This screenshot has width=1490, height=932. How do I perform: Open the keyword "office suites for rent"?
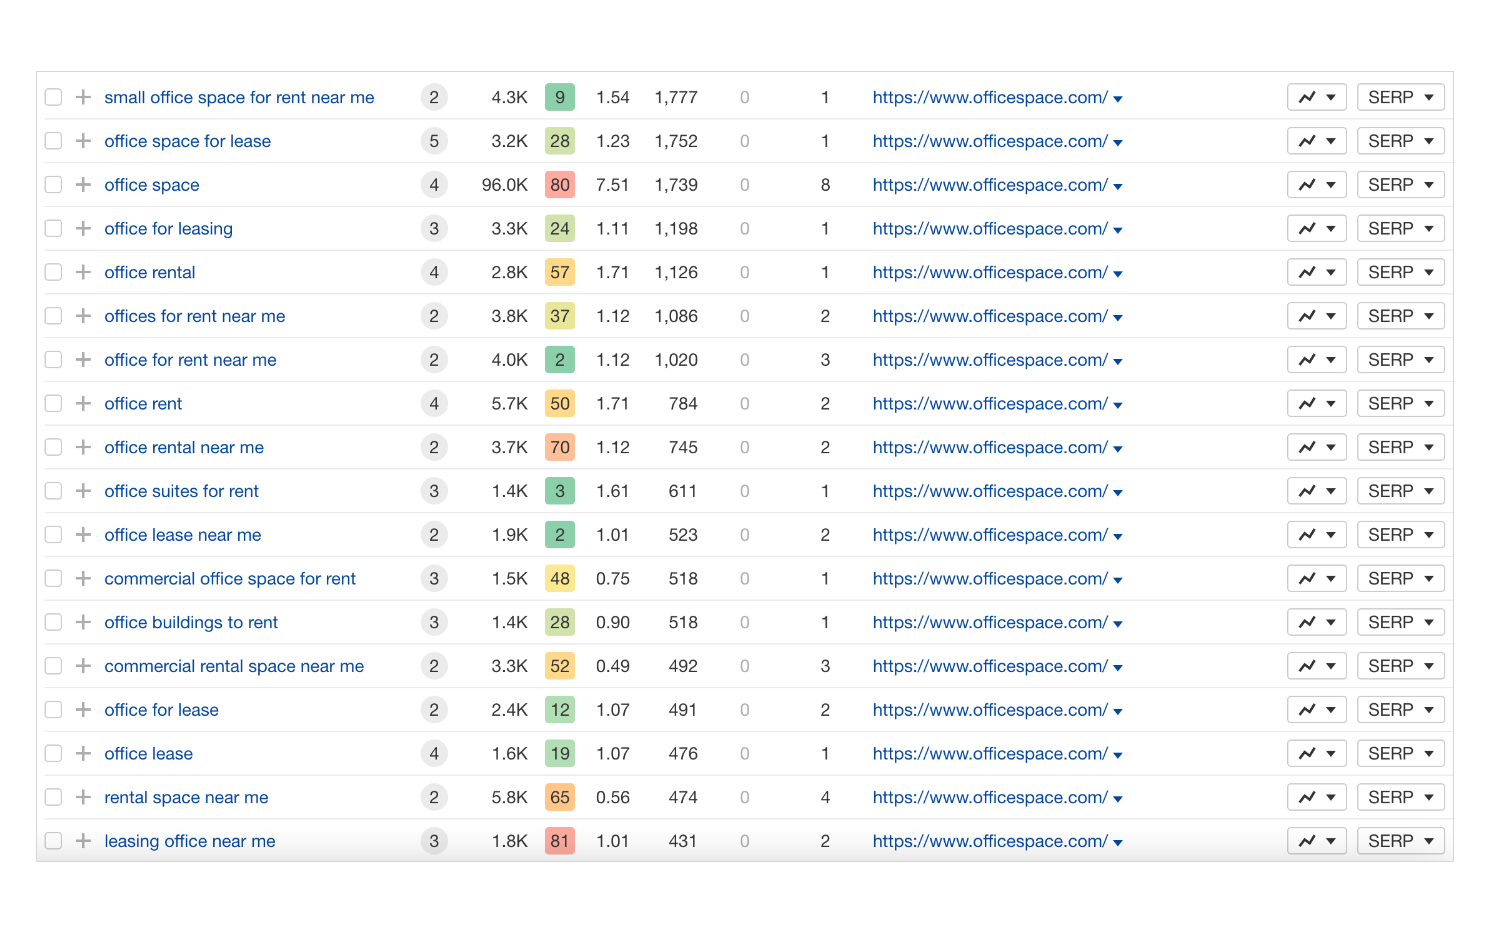pos(181,491)
